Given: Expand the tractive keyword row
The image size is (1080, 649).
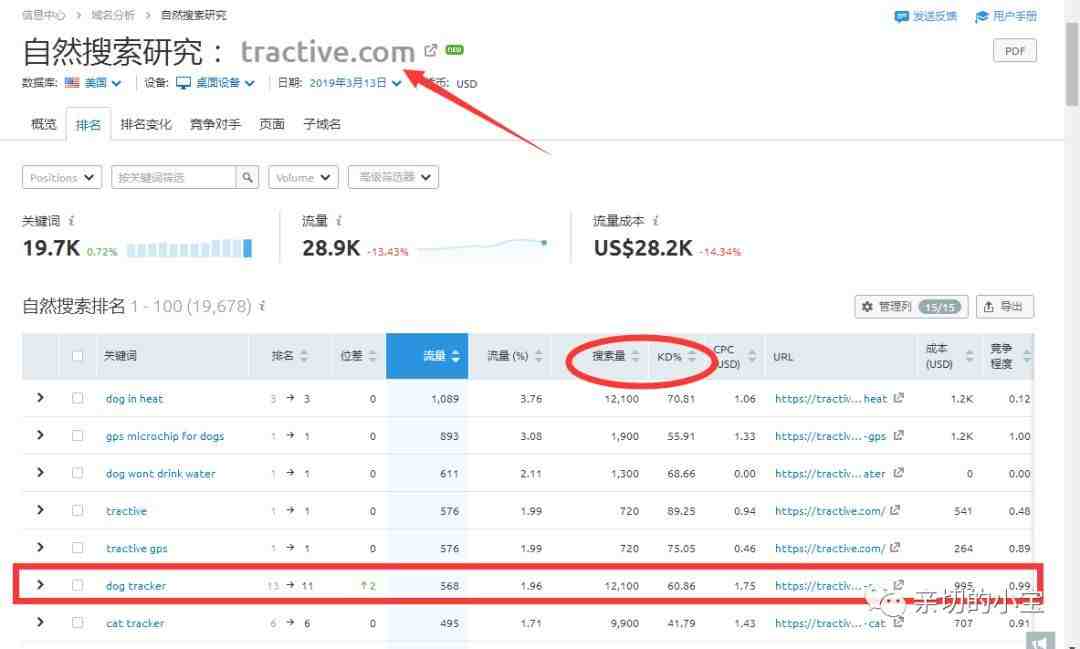Looking at the screenshot, I should (40, 510).
